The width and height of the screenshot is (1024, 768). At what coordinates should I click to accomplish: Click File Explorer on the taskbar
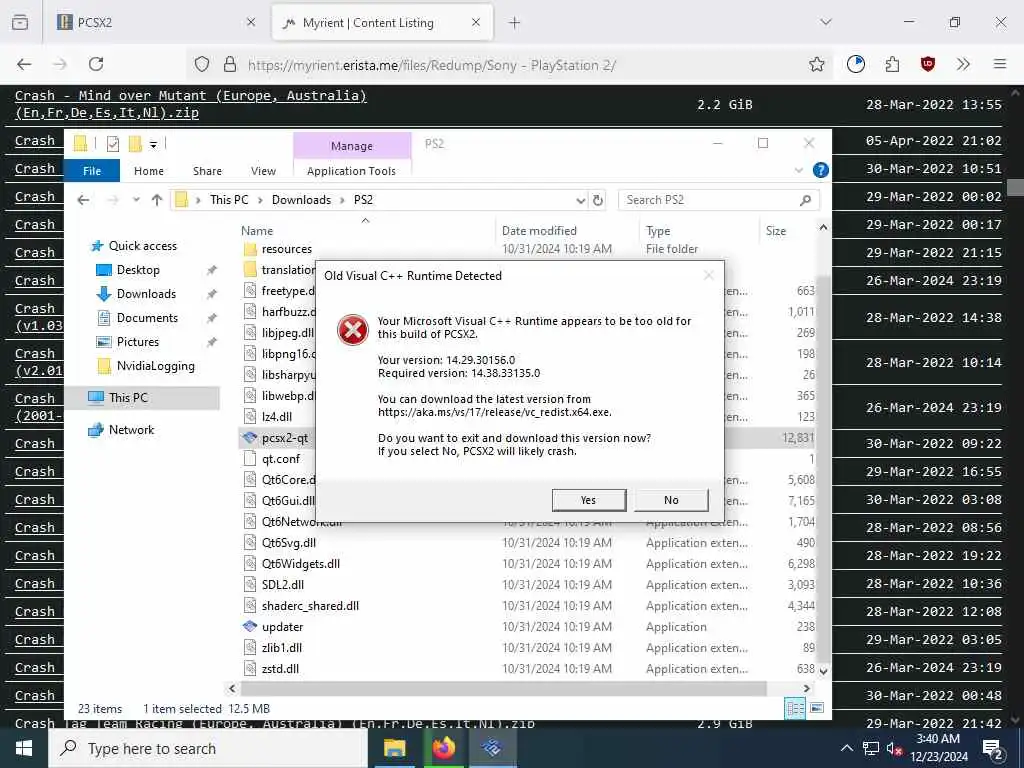(394, 748)
